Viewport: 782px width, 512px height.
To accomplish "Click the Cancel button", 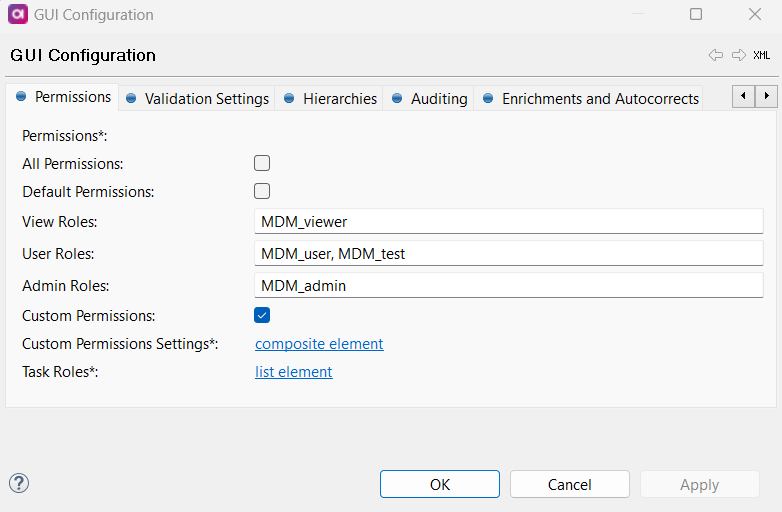I will [x=569, y=484].
